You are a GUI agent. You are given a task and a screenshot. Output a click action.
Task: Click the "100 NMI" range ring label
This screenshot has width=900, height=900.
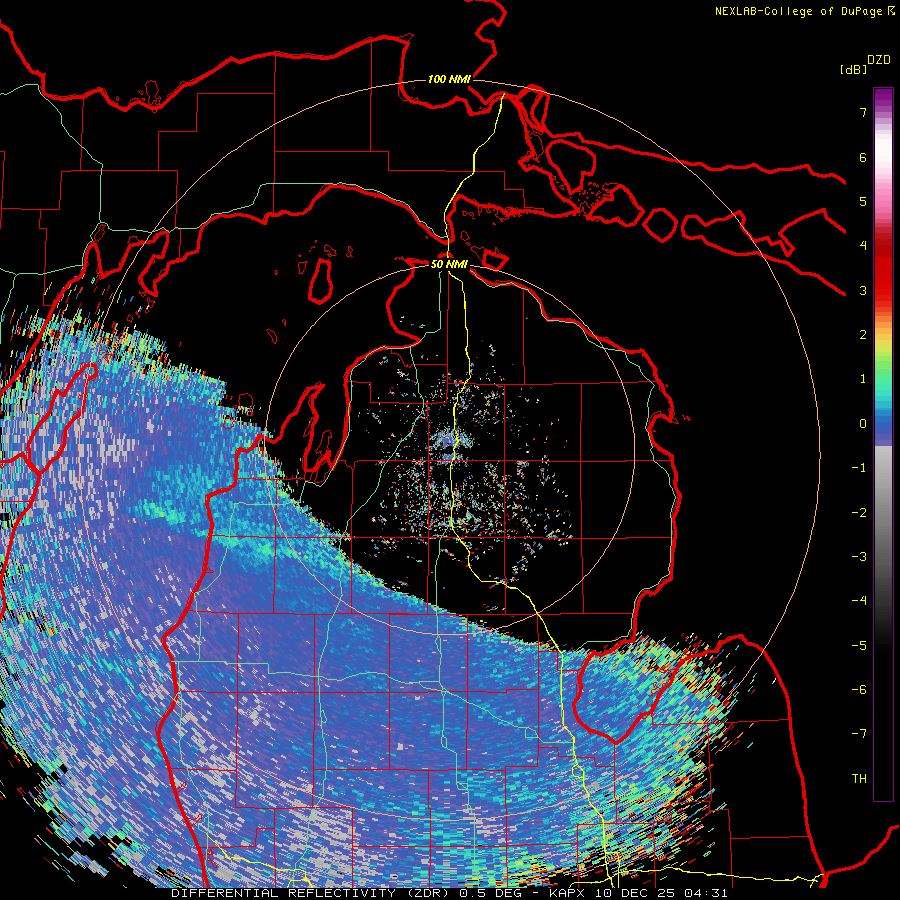449,79
